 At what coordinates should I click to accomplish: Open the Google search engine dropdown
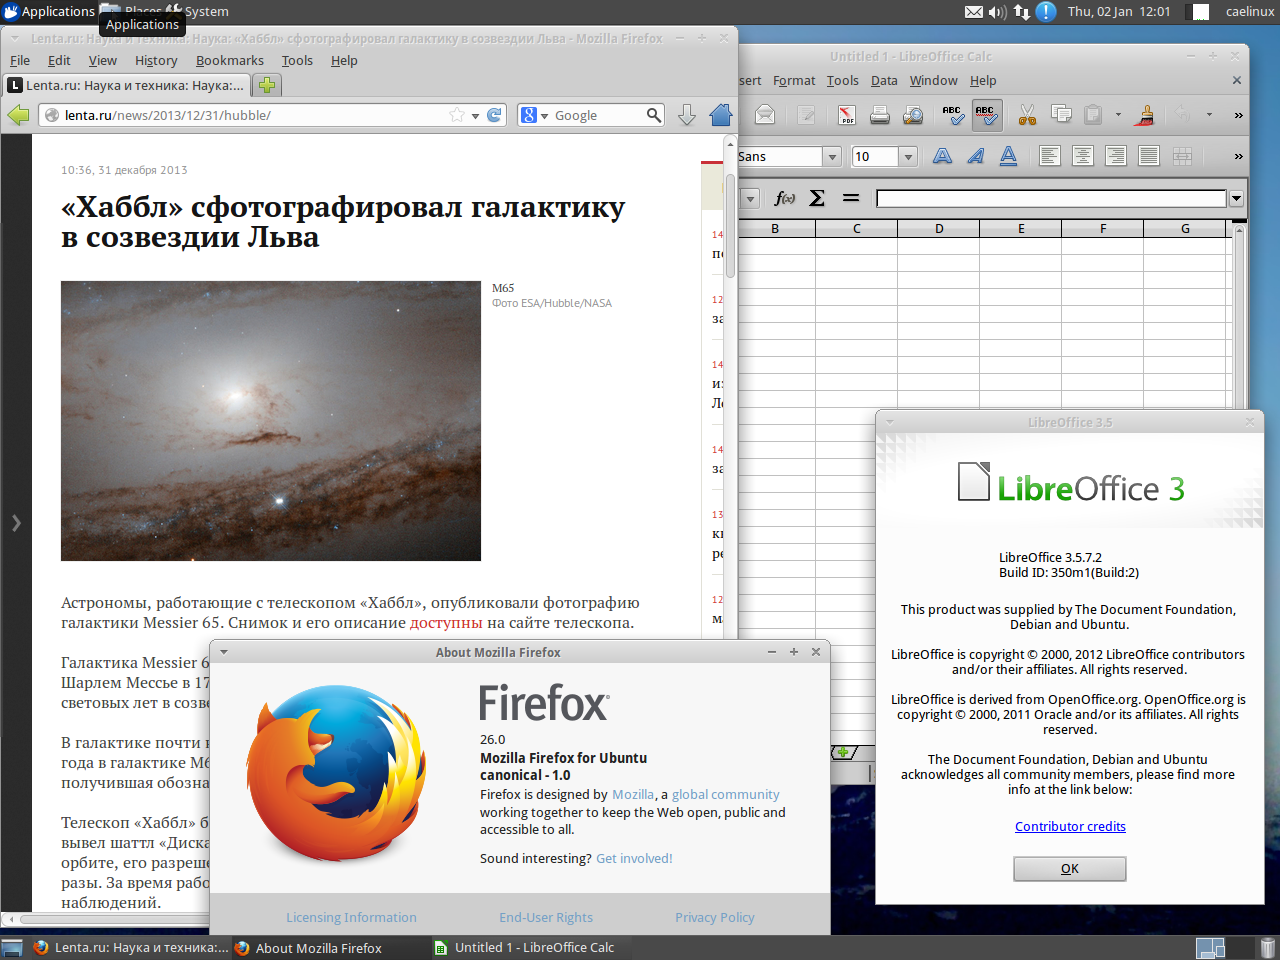coord(535,116)
